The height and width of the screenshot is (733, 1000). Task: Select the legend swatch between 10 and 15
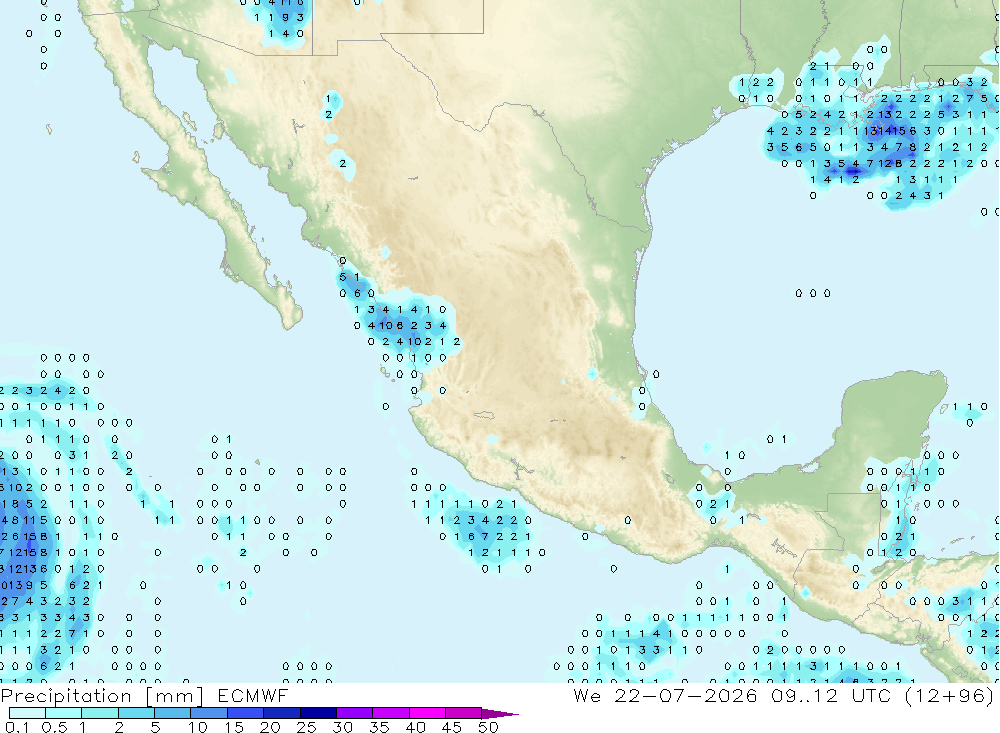209,713
